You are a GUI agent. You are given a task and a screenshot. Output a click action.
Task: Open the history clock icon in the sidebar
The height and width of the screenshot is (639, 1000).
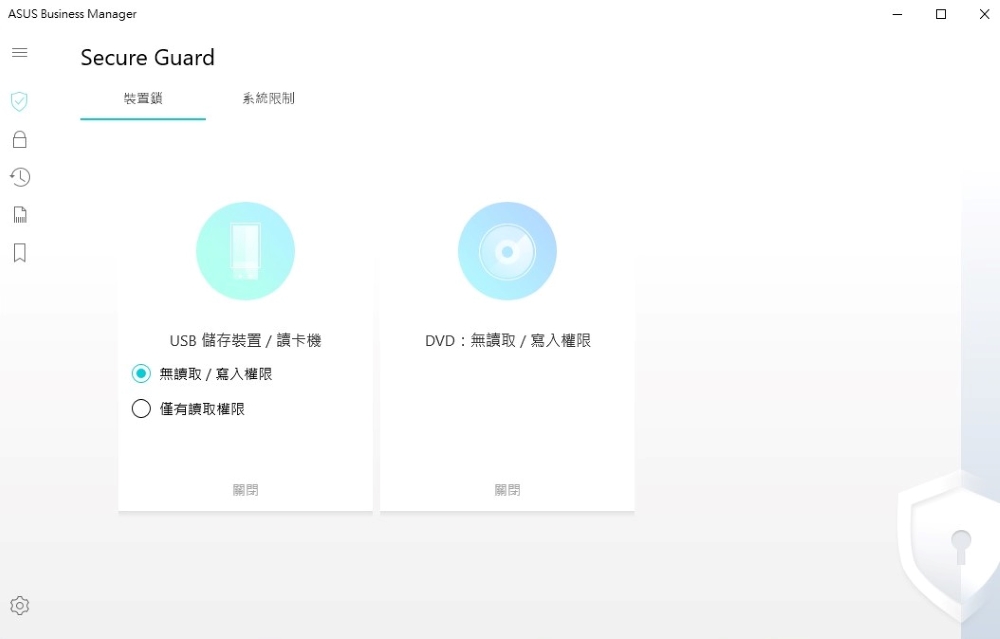click(20, 177)
